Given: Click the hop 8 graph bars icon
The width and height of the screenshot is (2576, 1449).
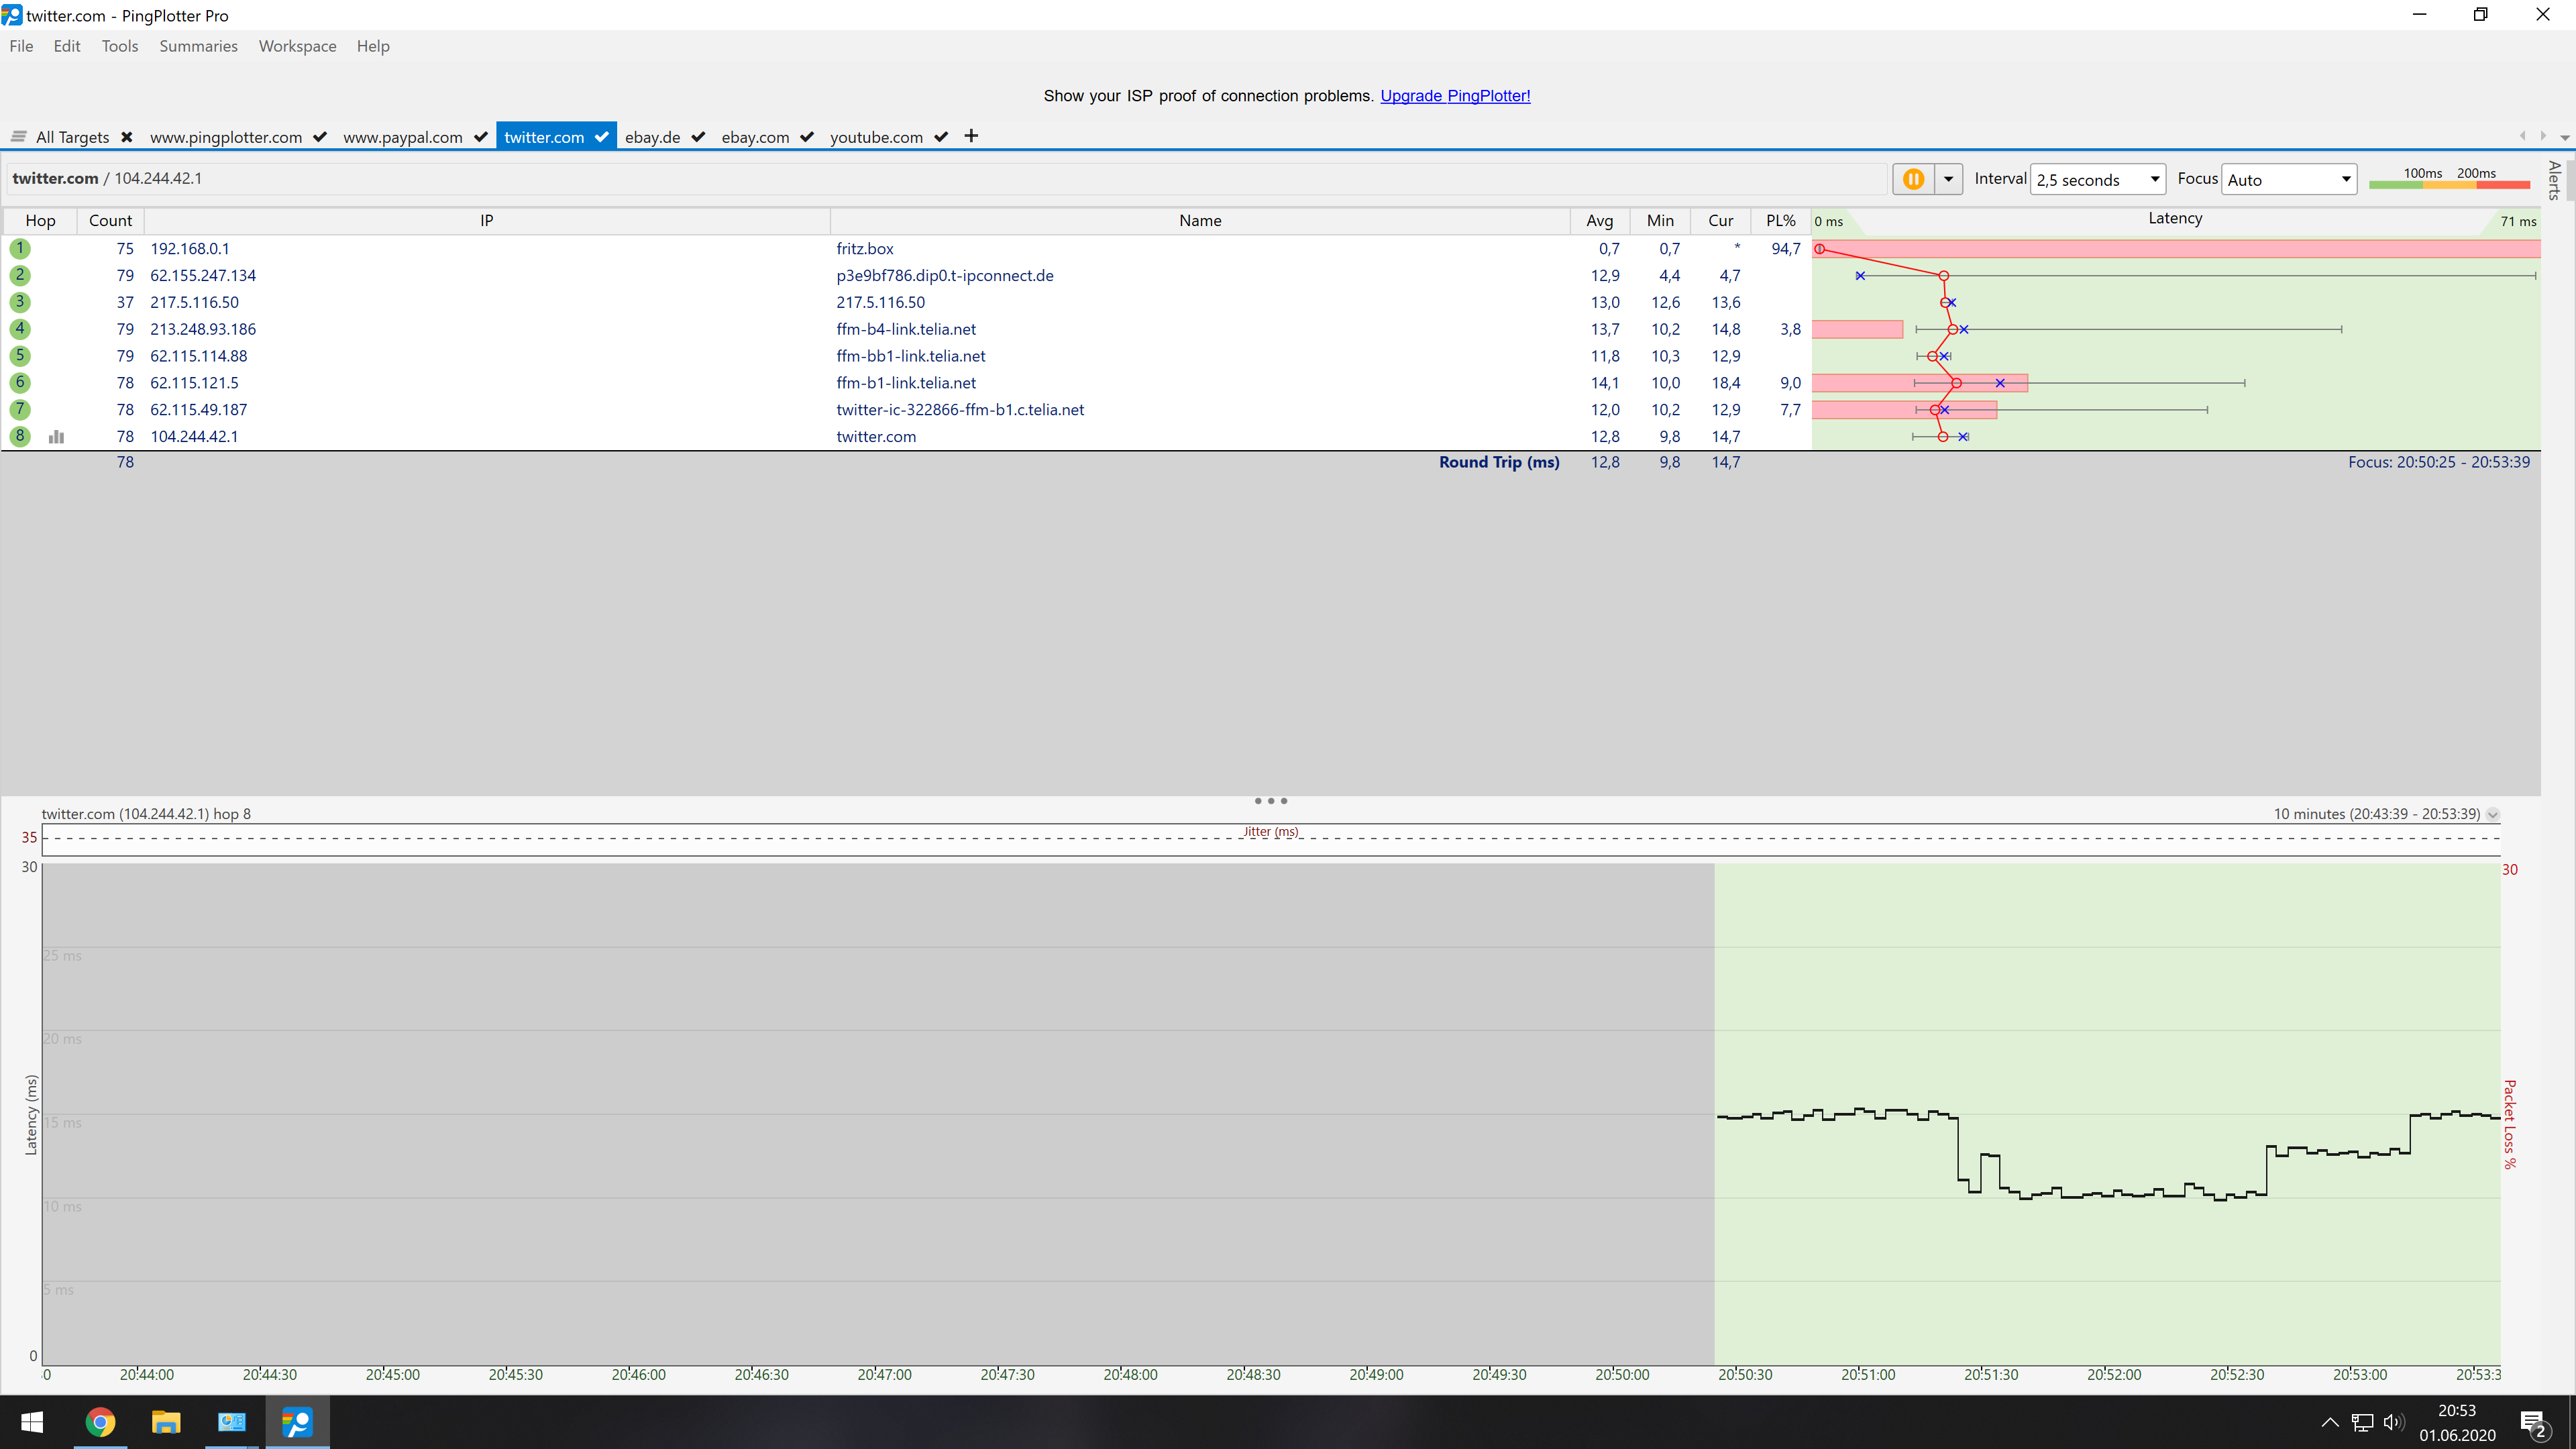Looking at the screenshot, I should (57, 437).
